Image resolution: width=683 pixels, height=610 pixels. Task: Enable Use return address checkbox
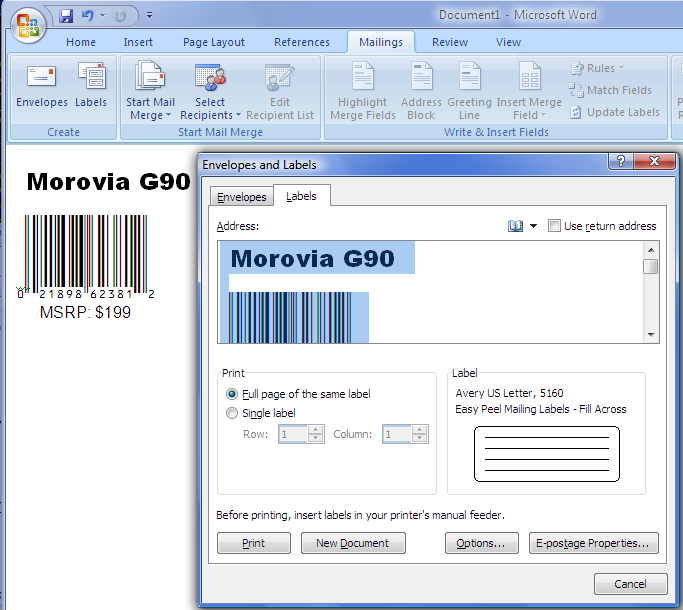[554, 226]
